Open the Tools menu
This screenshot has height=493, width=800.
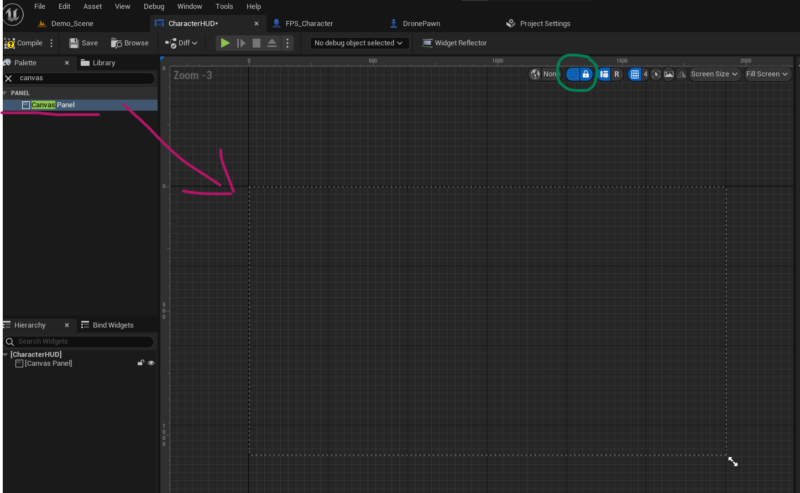(224, 7)
